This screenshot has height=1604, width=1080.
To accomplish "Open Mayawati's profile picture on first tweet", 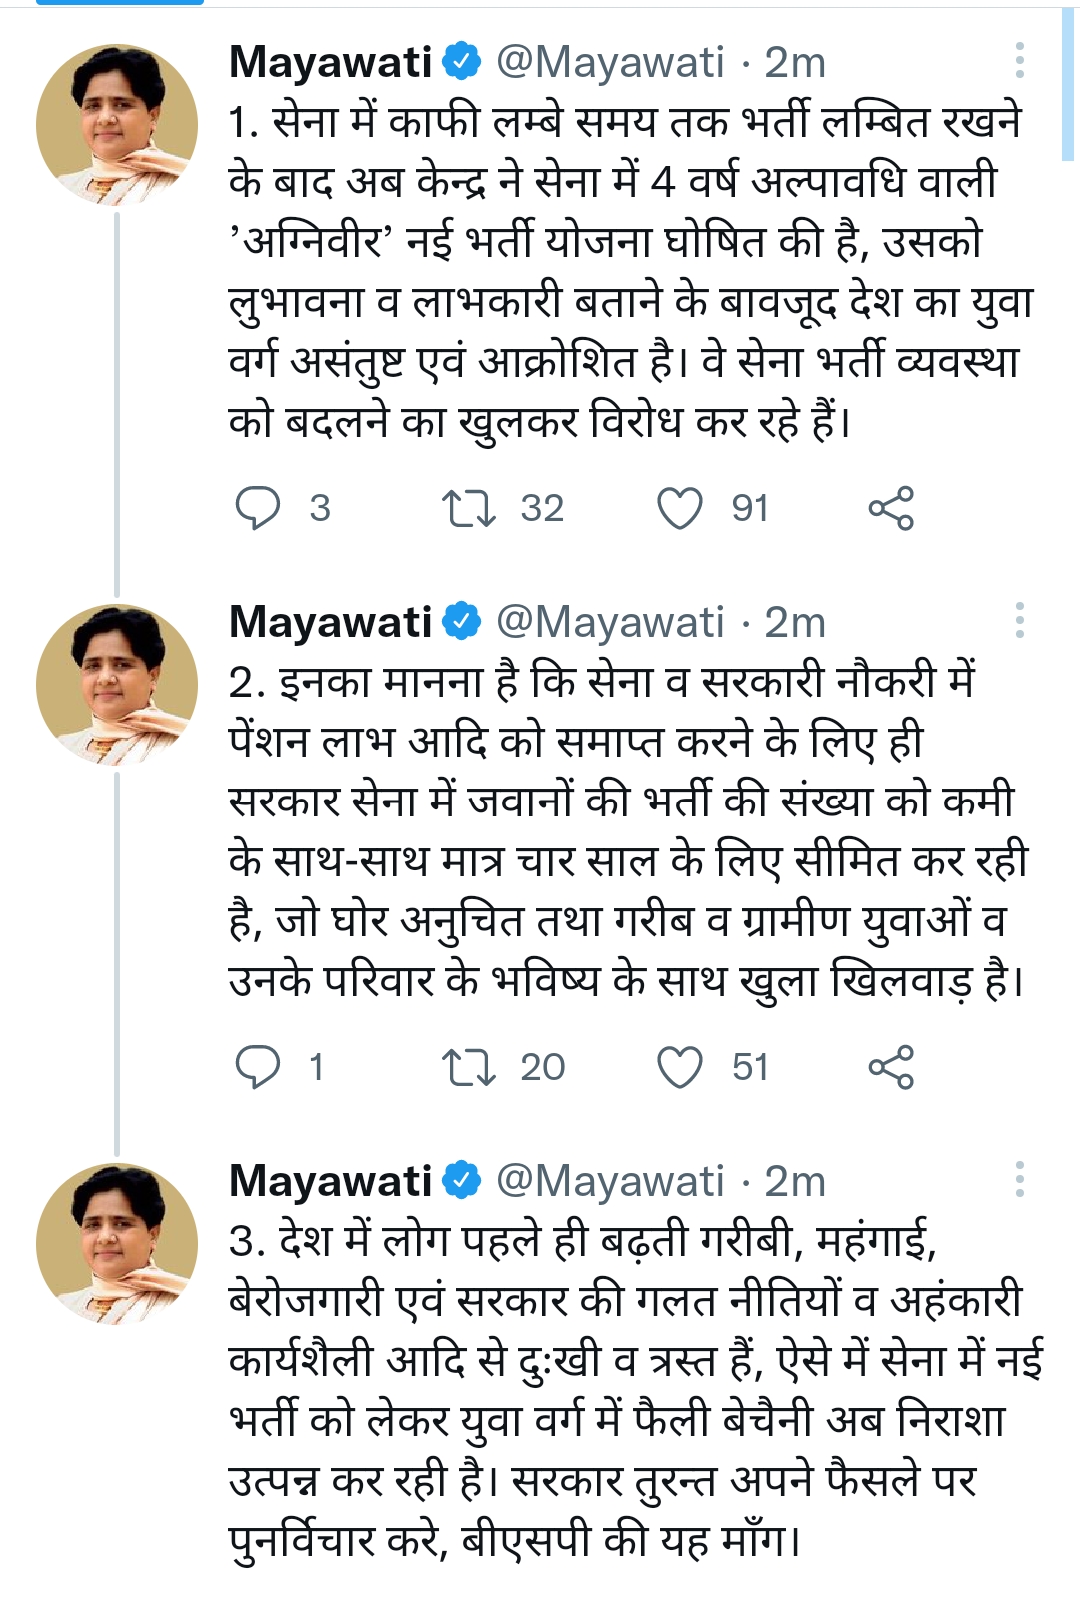I will 117,125.
